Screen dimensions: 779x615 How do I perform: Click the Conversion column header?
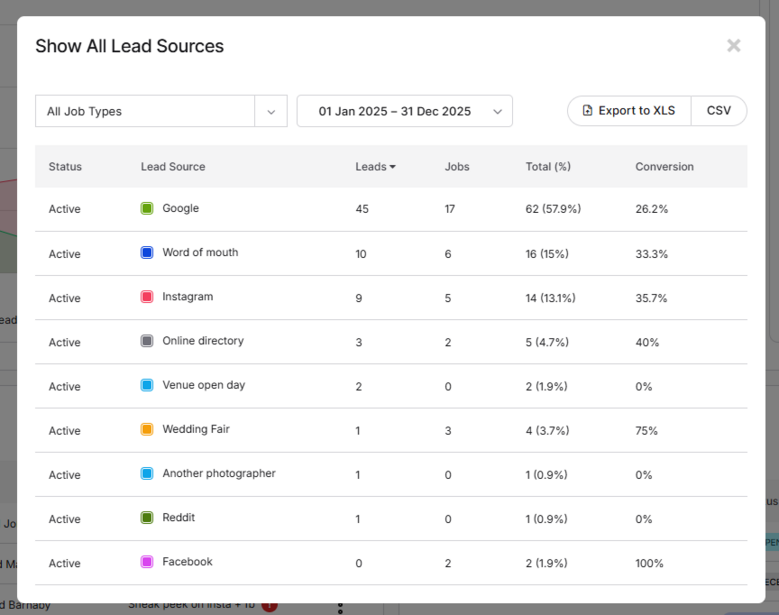pyautogui.click(x=664, y=167)
